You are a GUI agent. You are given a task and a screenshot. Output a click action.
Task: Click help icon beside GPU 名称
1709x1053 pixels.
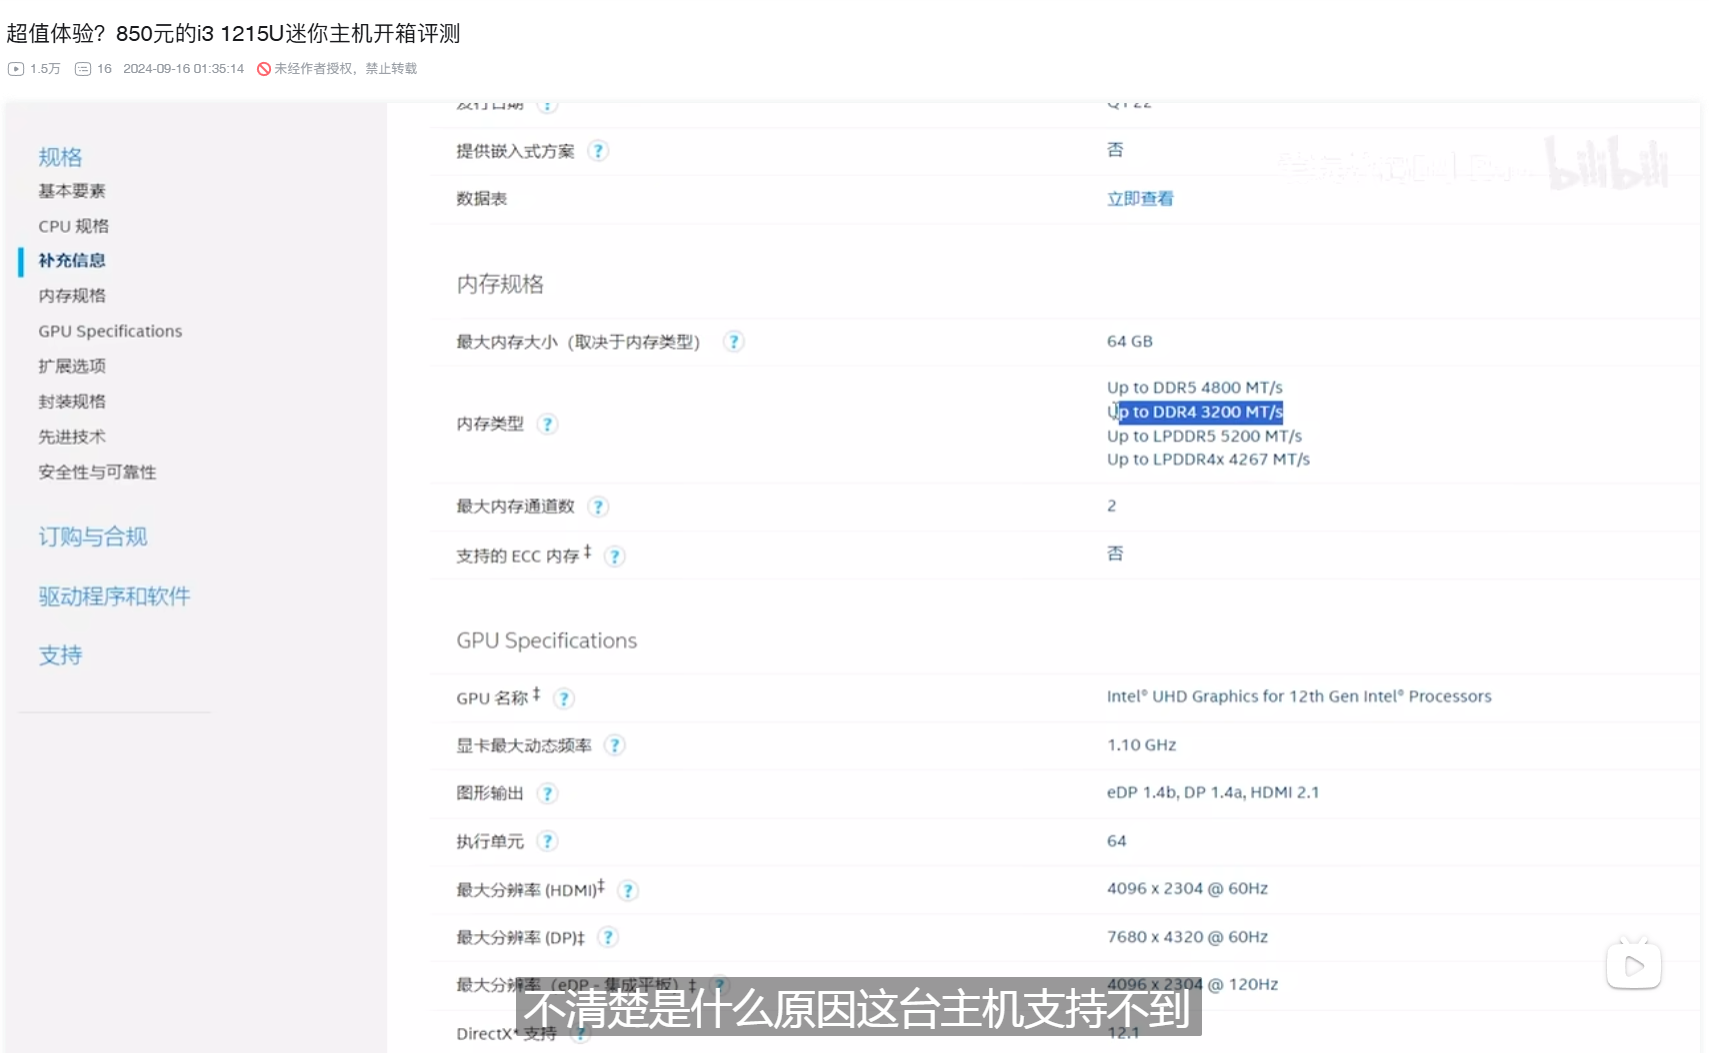[x=564, y=699]
